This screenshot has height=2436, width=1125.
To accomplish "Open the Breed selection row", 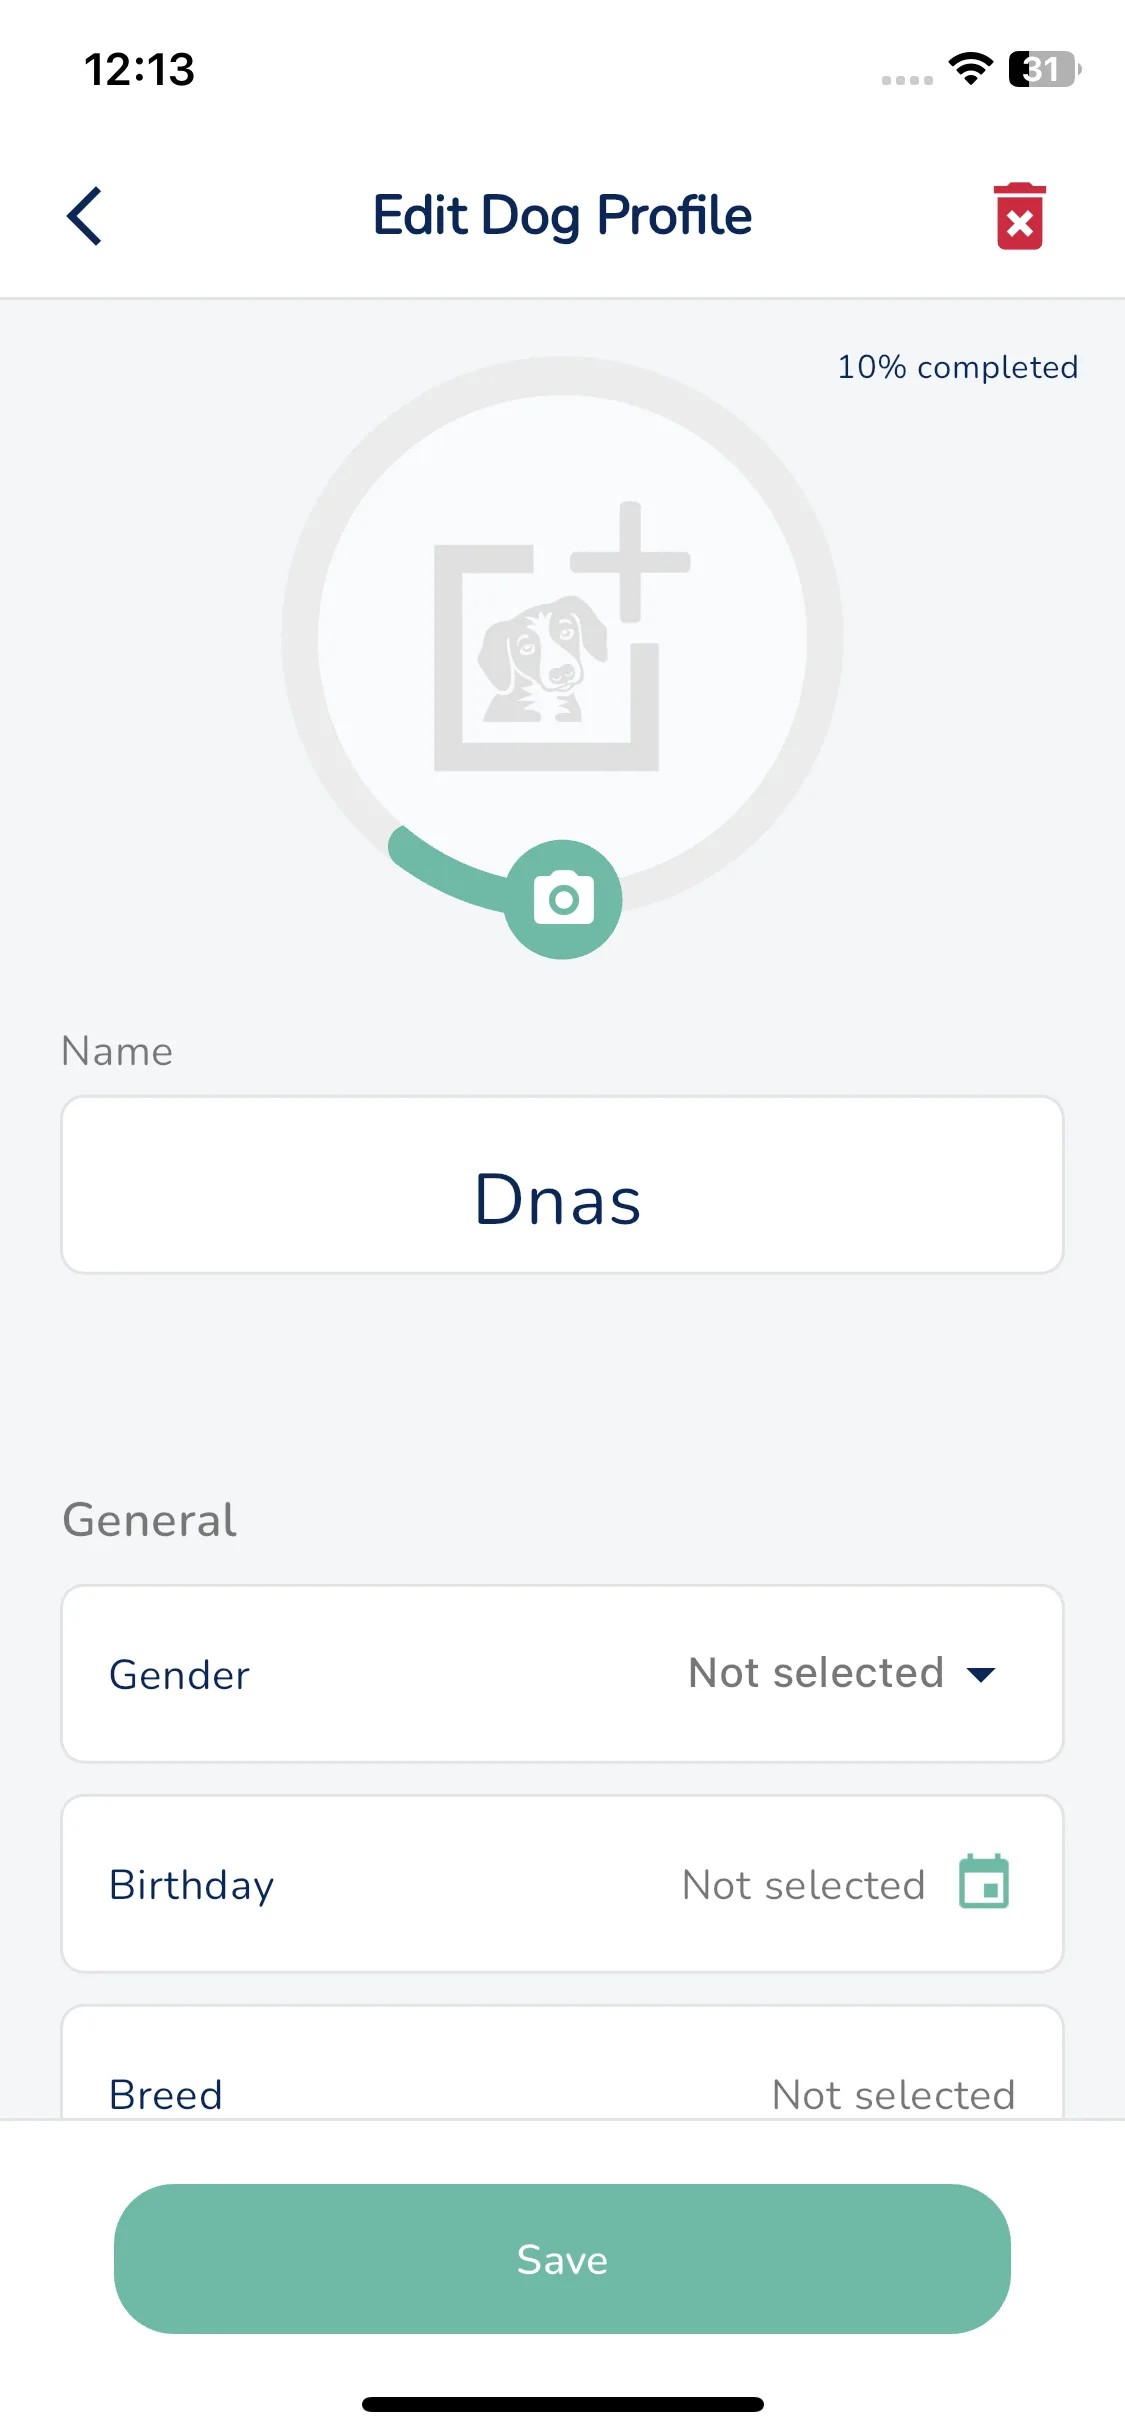I will (x=562, y=2062).
